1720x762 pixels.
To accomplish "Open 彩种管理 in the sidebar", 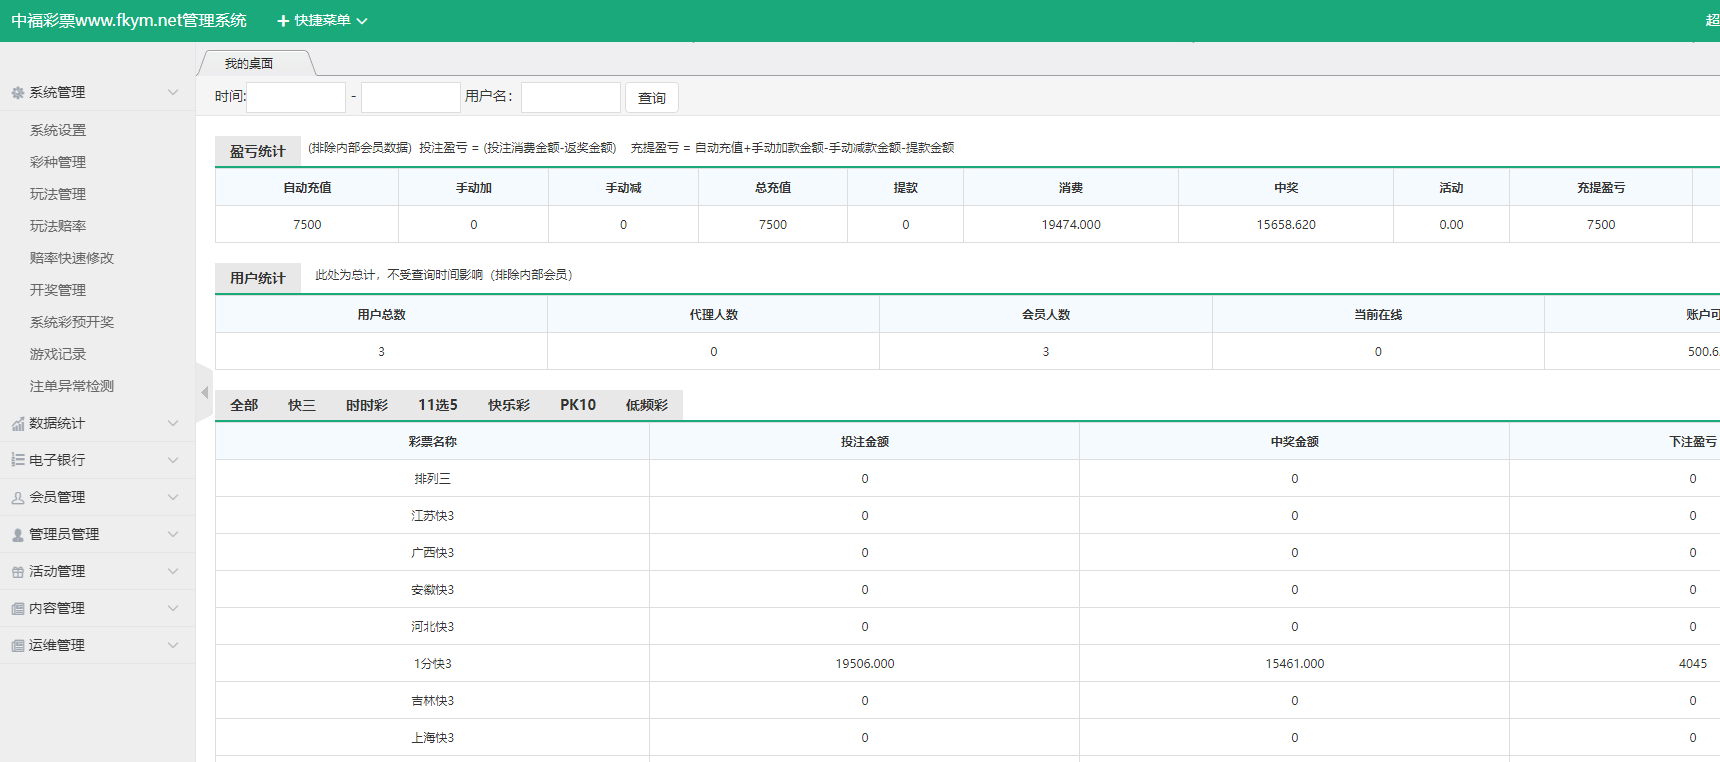I will 58,162.
